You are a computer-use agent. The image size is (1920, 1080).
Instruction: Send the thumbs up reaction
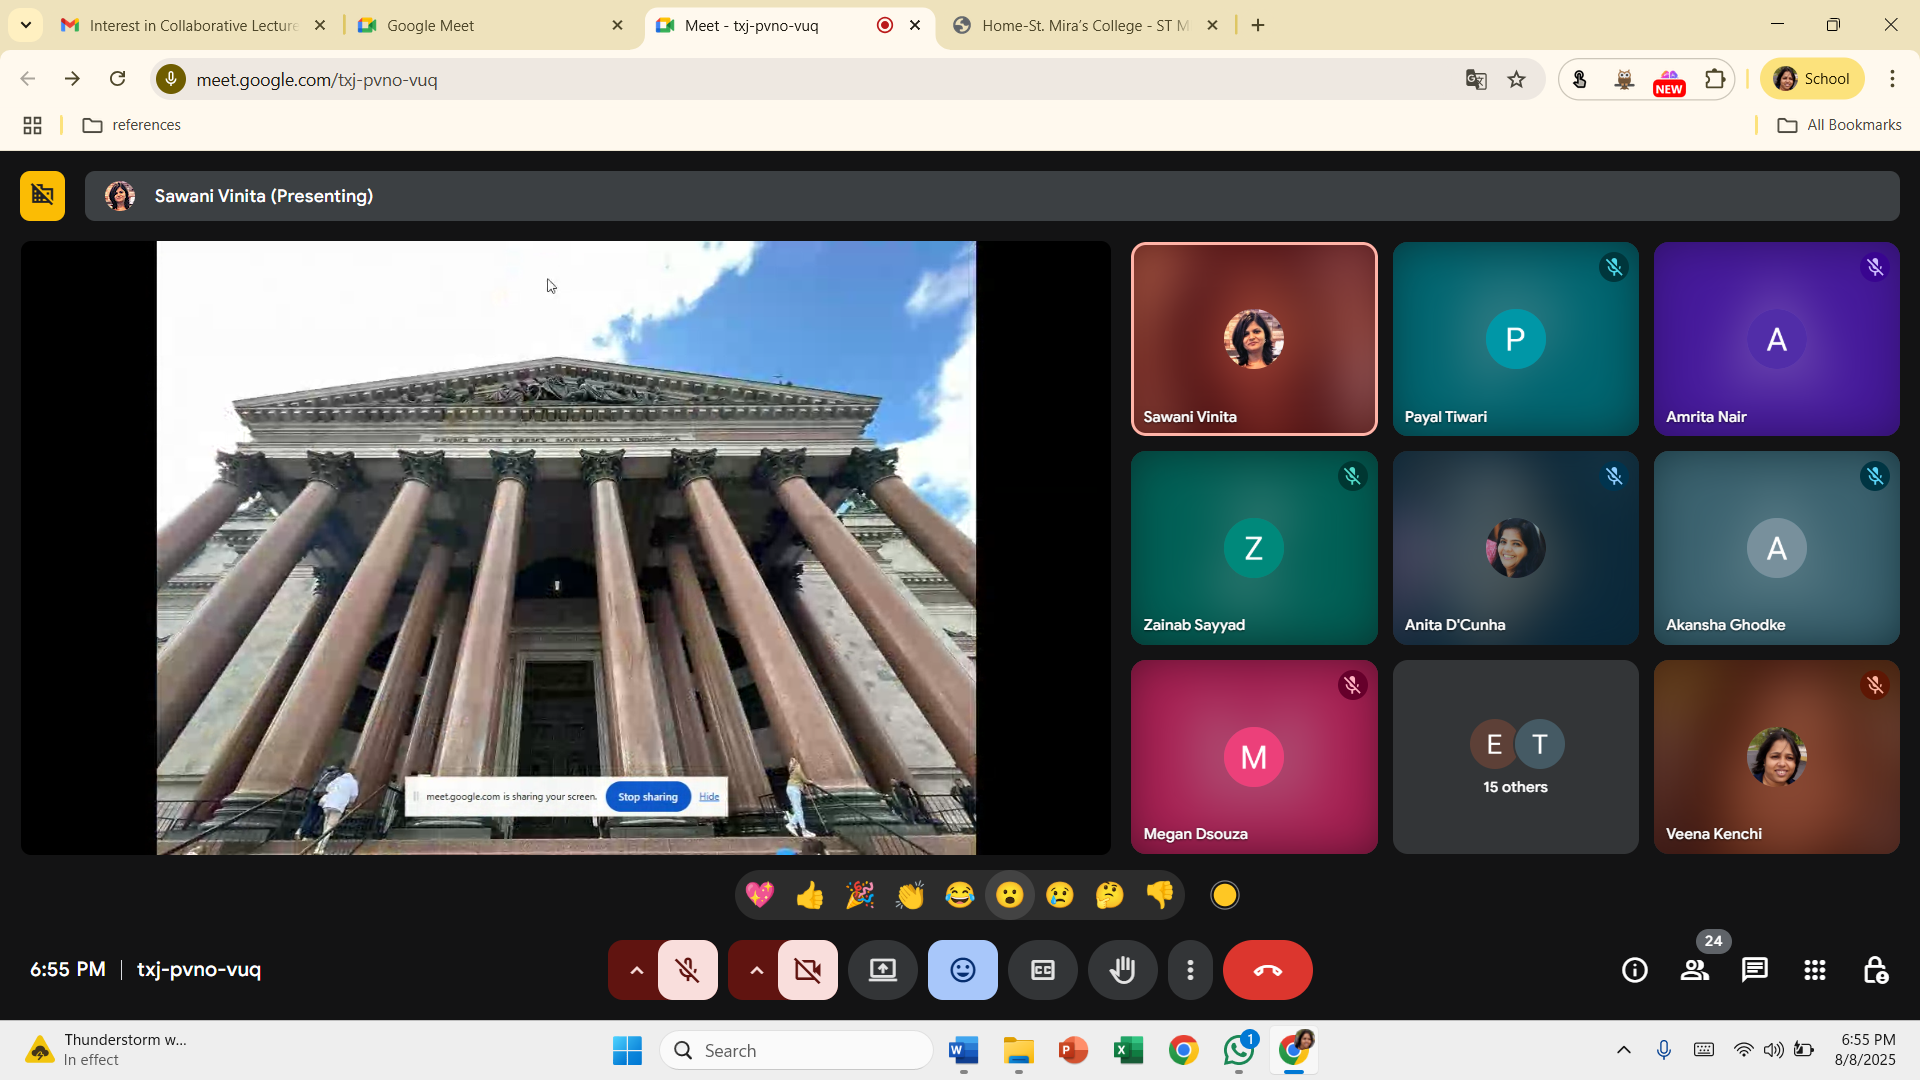pyautogui.click(x=809, y=895)
